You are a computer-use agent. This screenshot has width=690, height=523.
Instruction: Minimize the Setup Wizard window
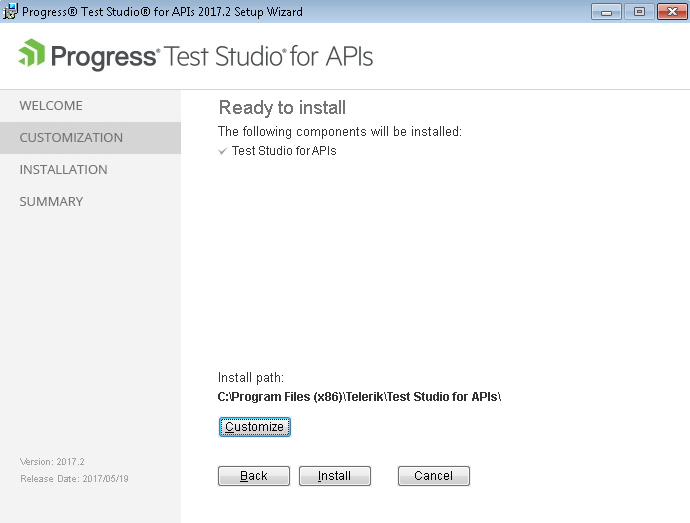[606, 12]
